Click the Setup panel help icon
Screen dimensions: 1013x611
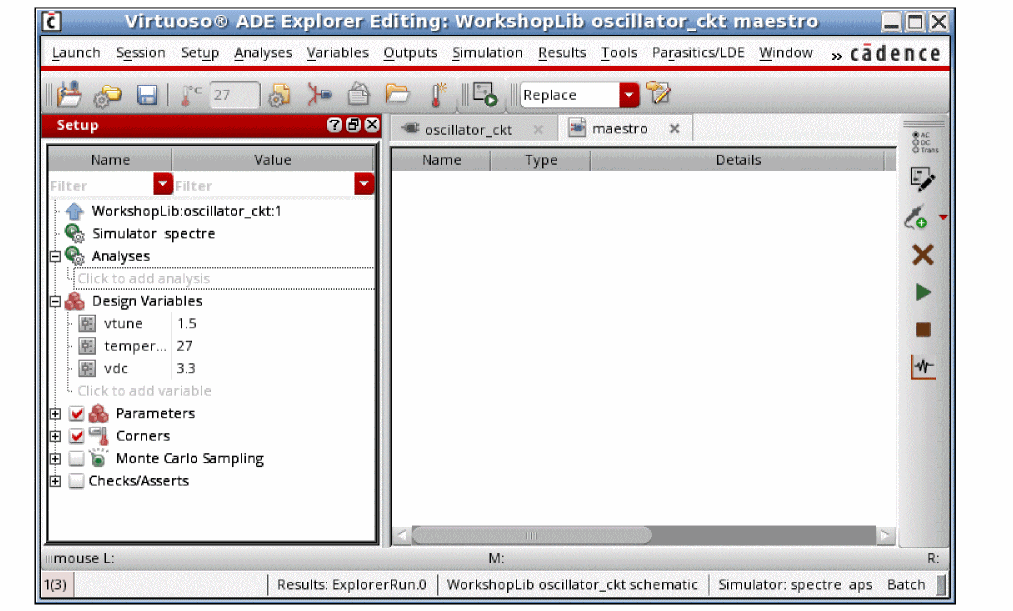334,125
